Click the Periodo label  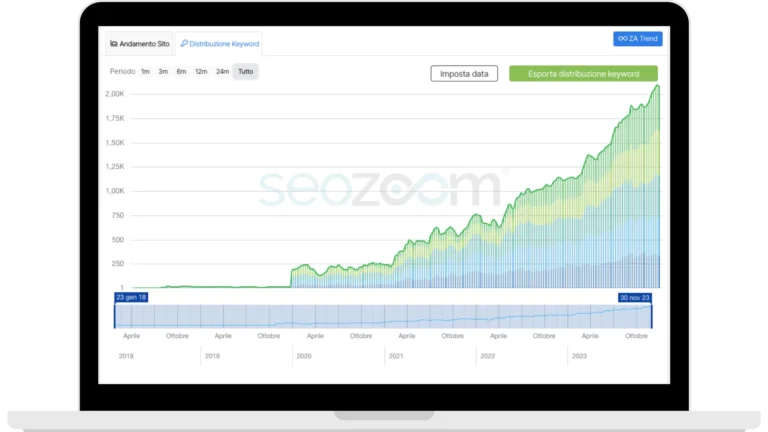[122, 72]
